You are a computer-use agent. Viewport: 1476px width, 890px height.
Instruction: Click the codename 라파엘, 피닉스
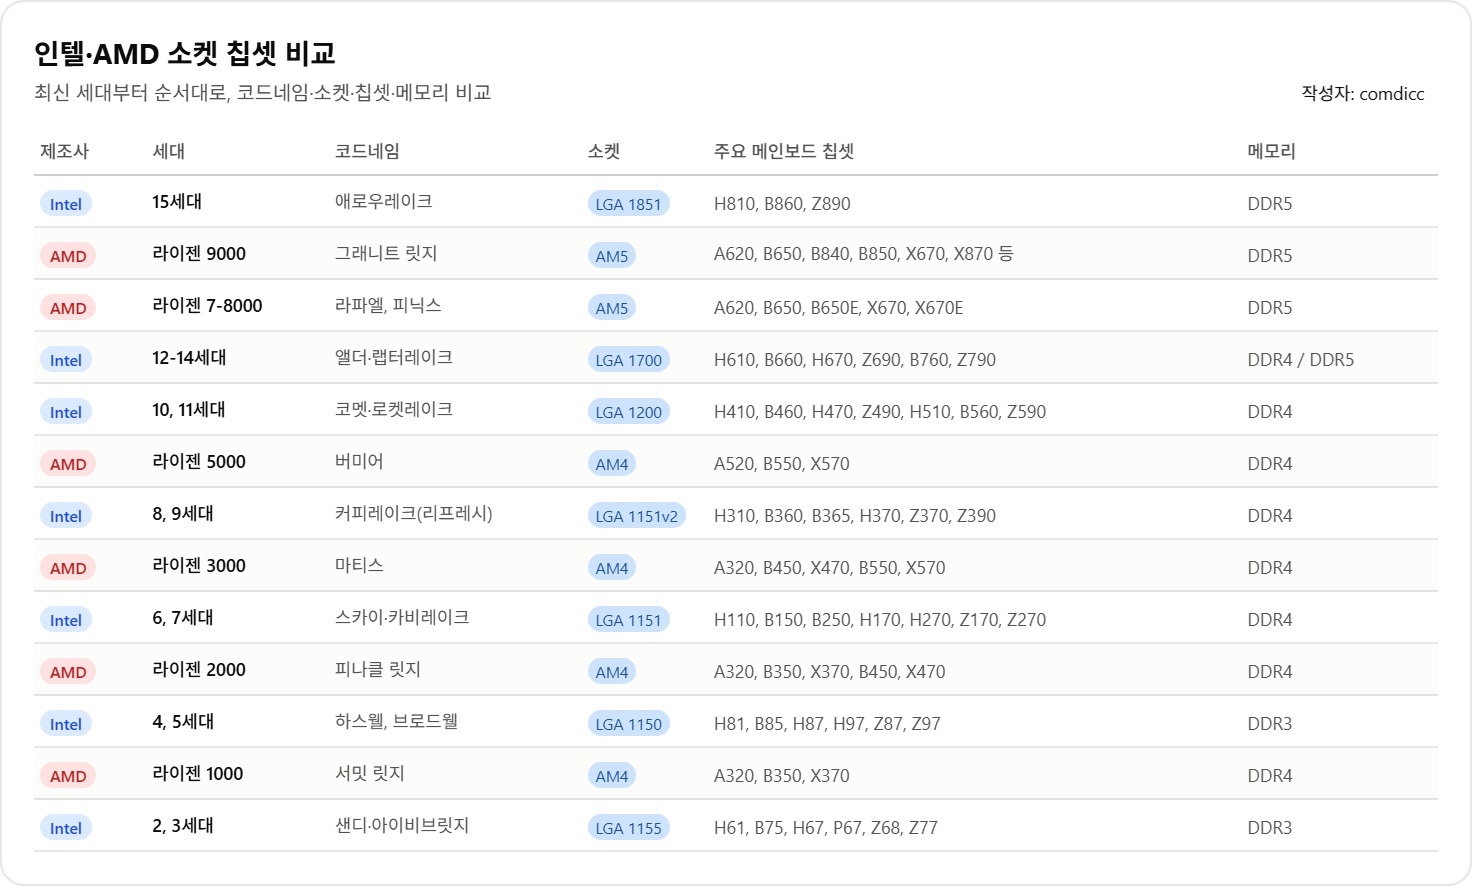coord(388,306)
